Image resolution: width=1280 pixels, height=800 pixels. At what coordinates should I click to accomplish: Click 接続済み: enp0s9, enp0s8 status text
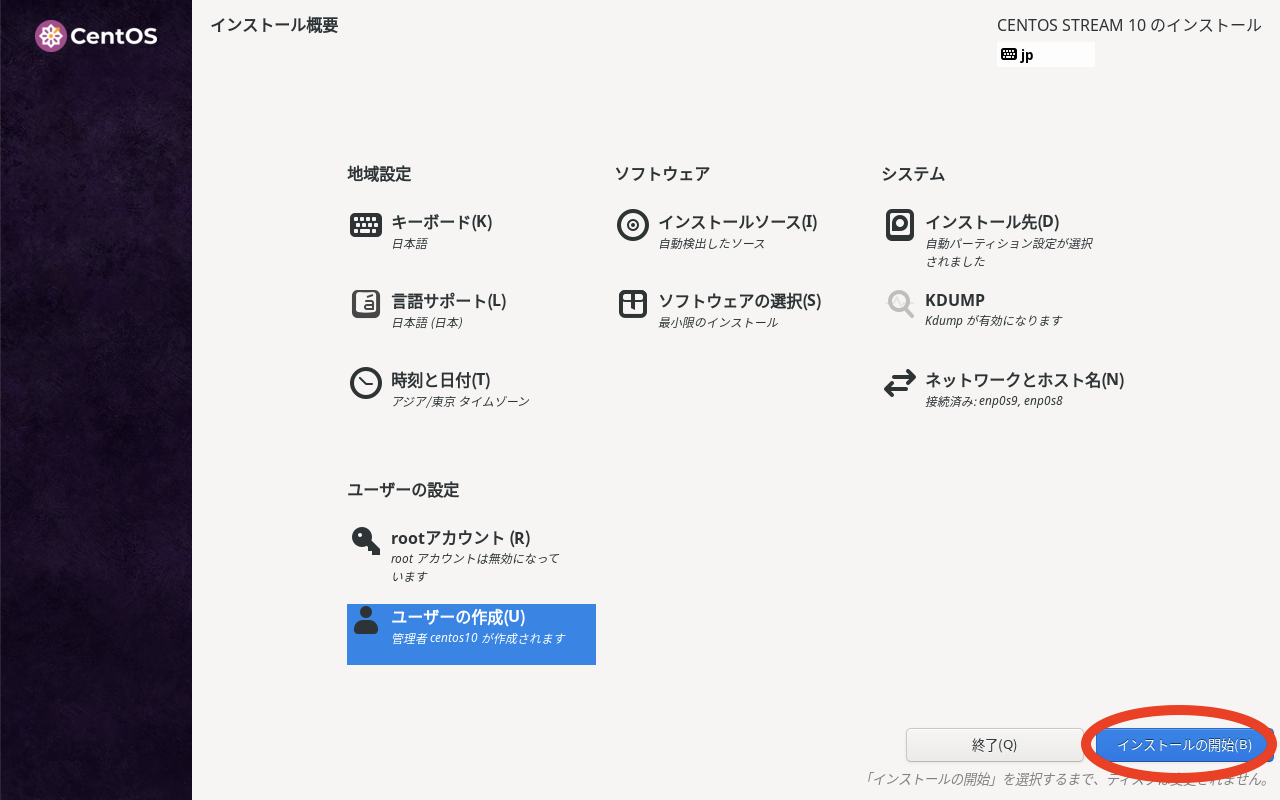[994, 401]
